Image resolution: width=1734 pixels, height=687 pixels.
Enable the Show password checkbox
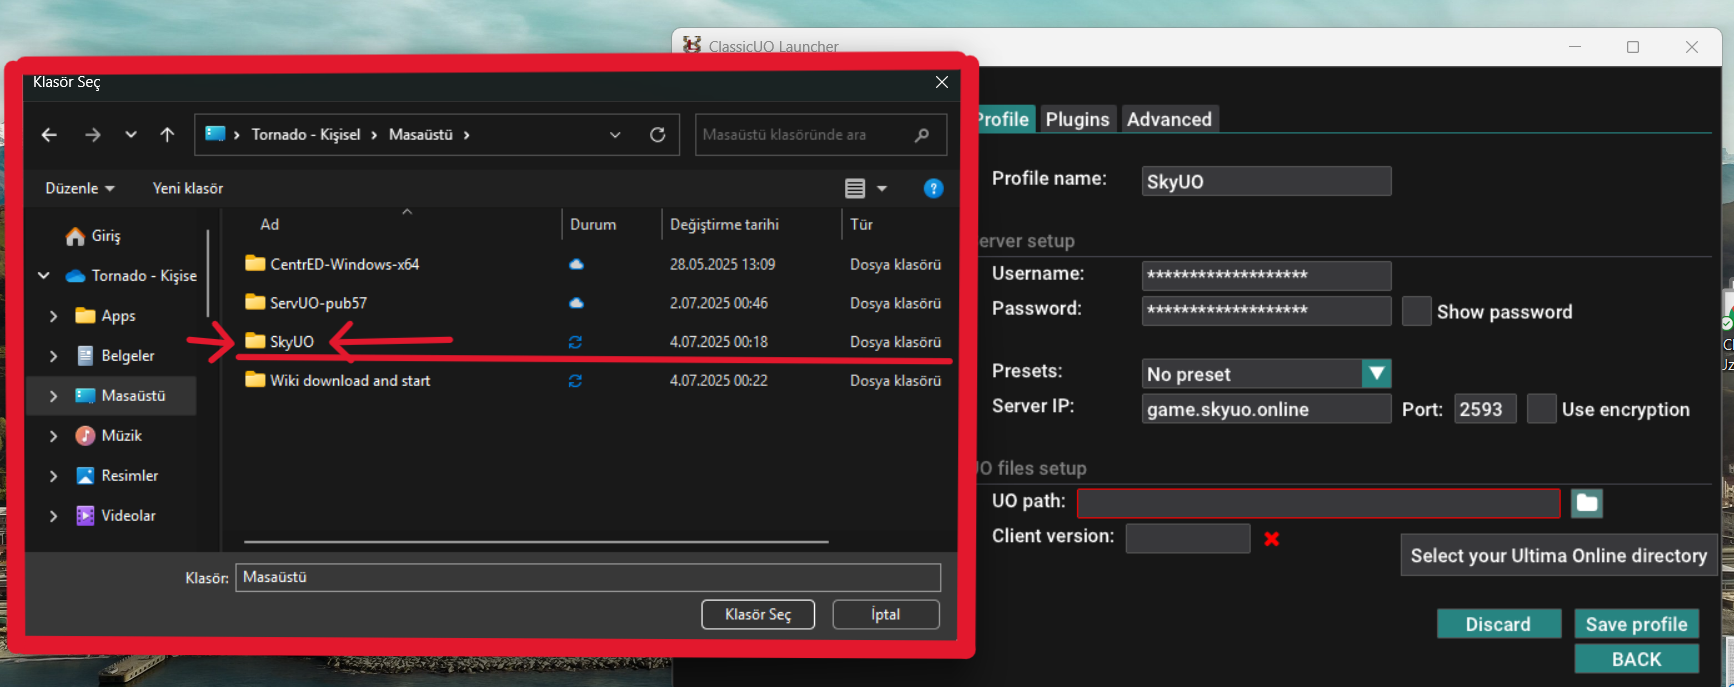point(1416,311)
